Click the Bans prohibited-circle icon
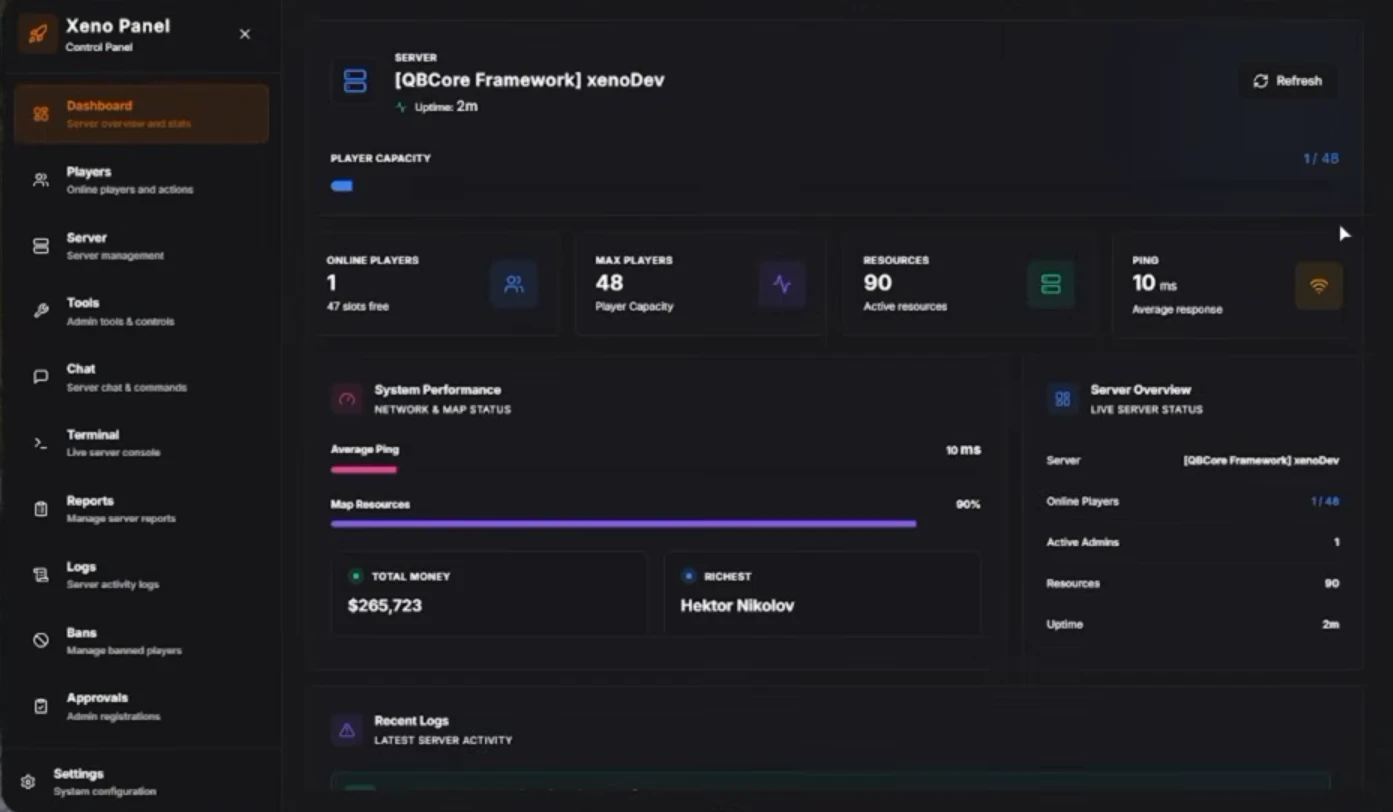 pos(41,640)
